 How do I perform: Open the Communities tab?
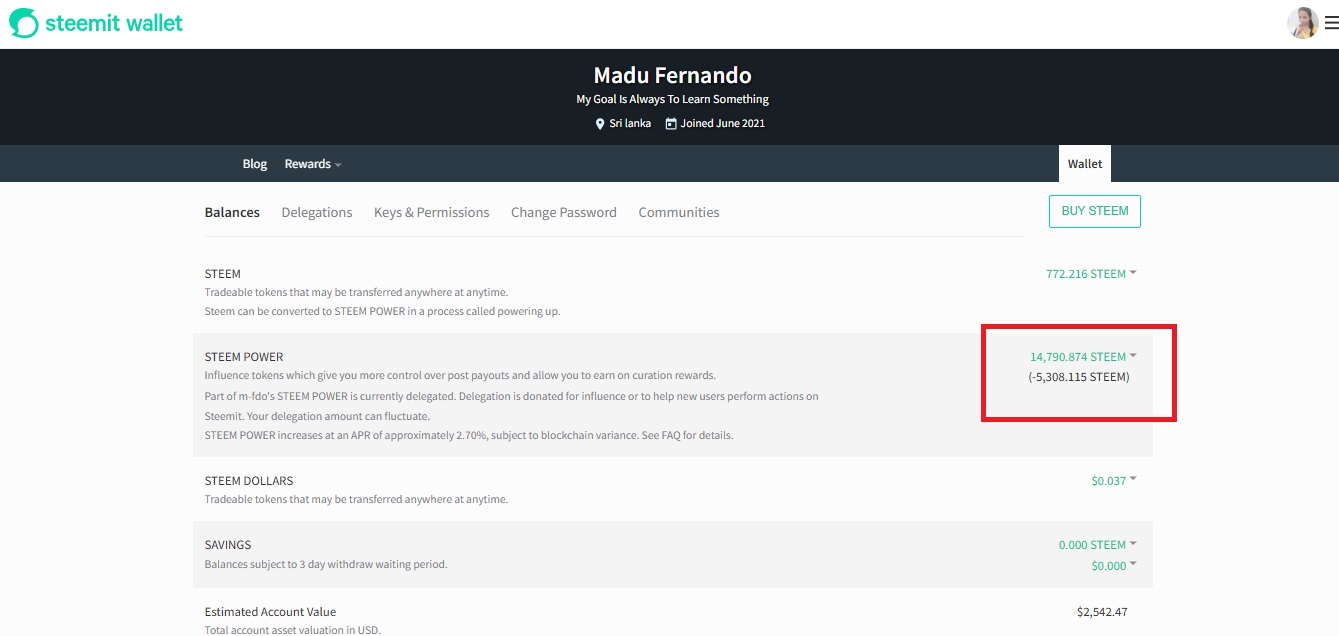tap(679, 212)
